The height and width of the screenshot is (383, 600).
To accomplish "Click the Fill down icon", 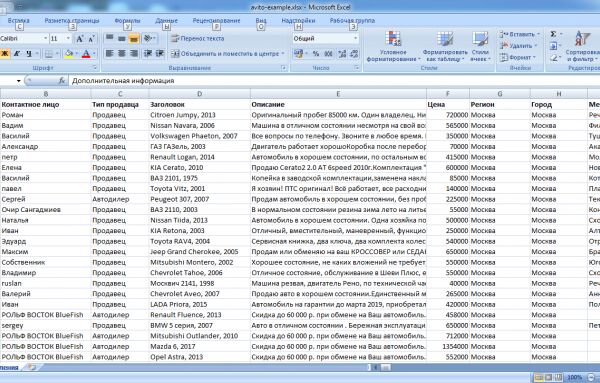I will tap(553, 46).
